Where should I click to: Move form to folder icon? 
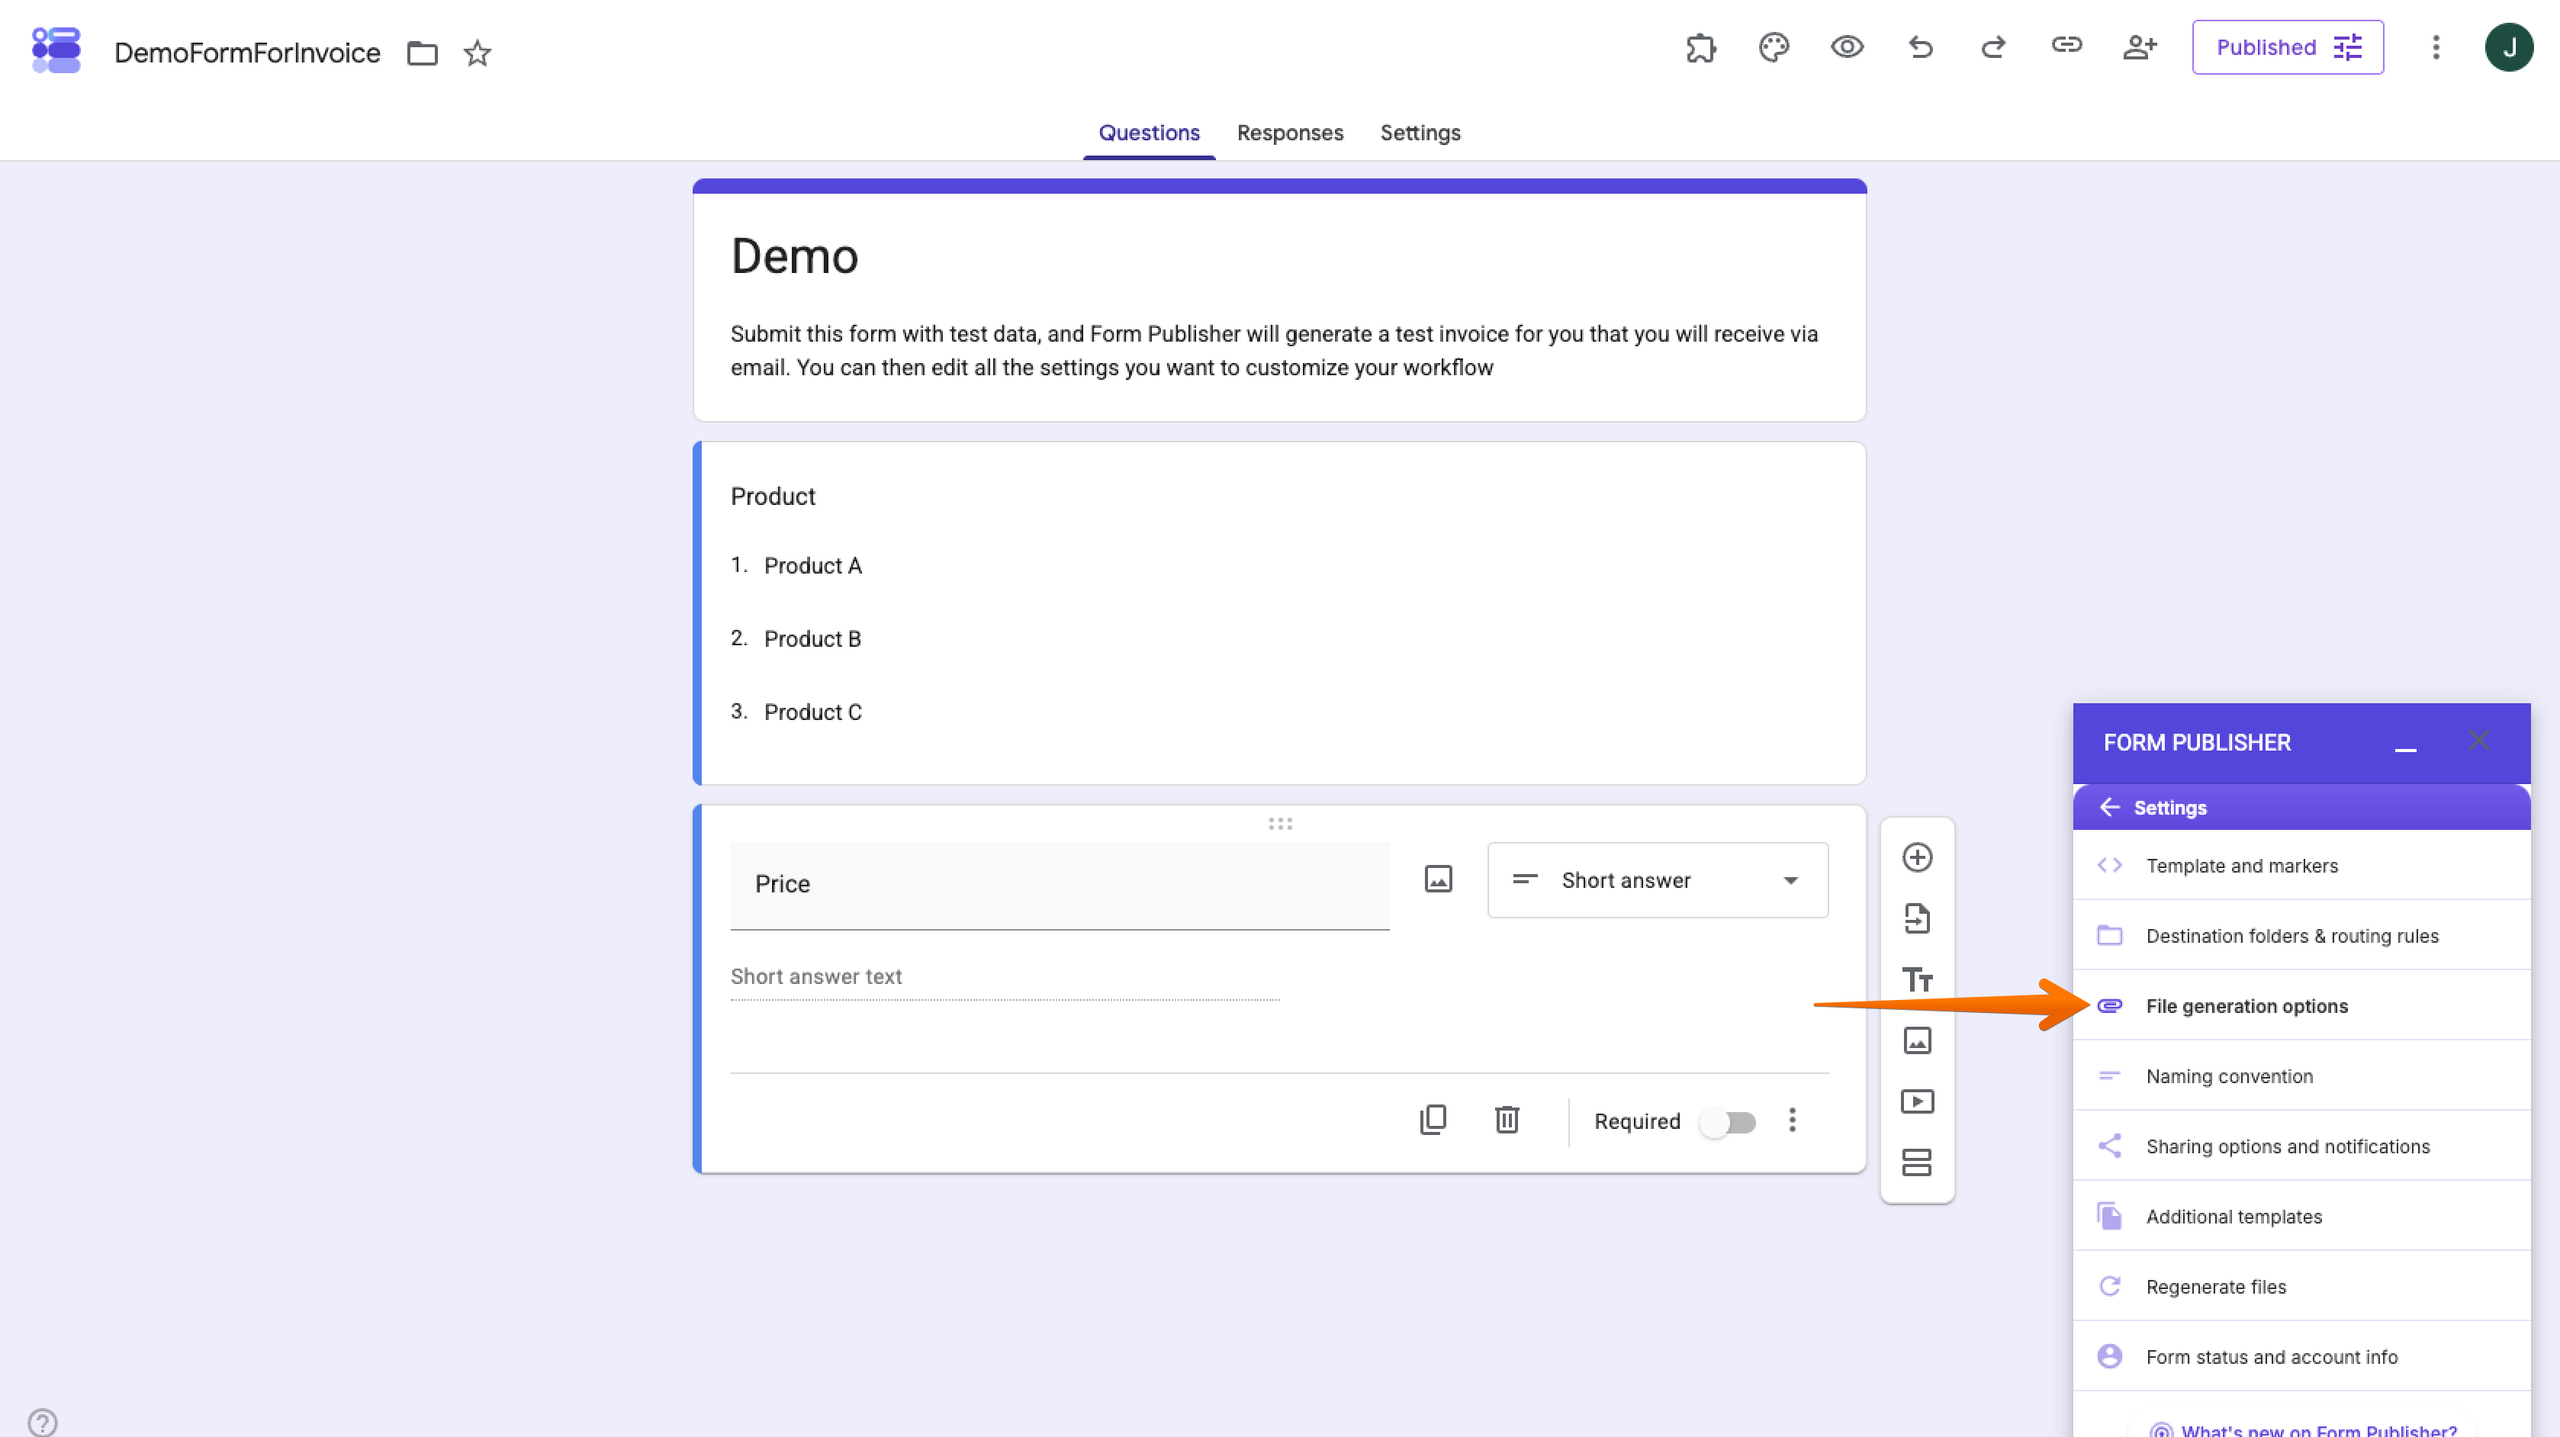pyautogui.click(x=422, y=52)
